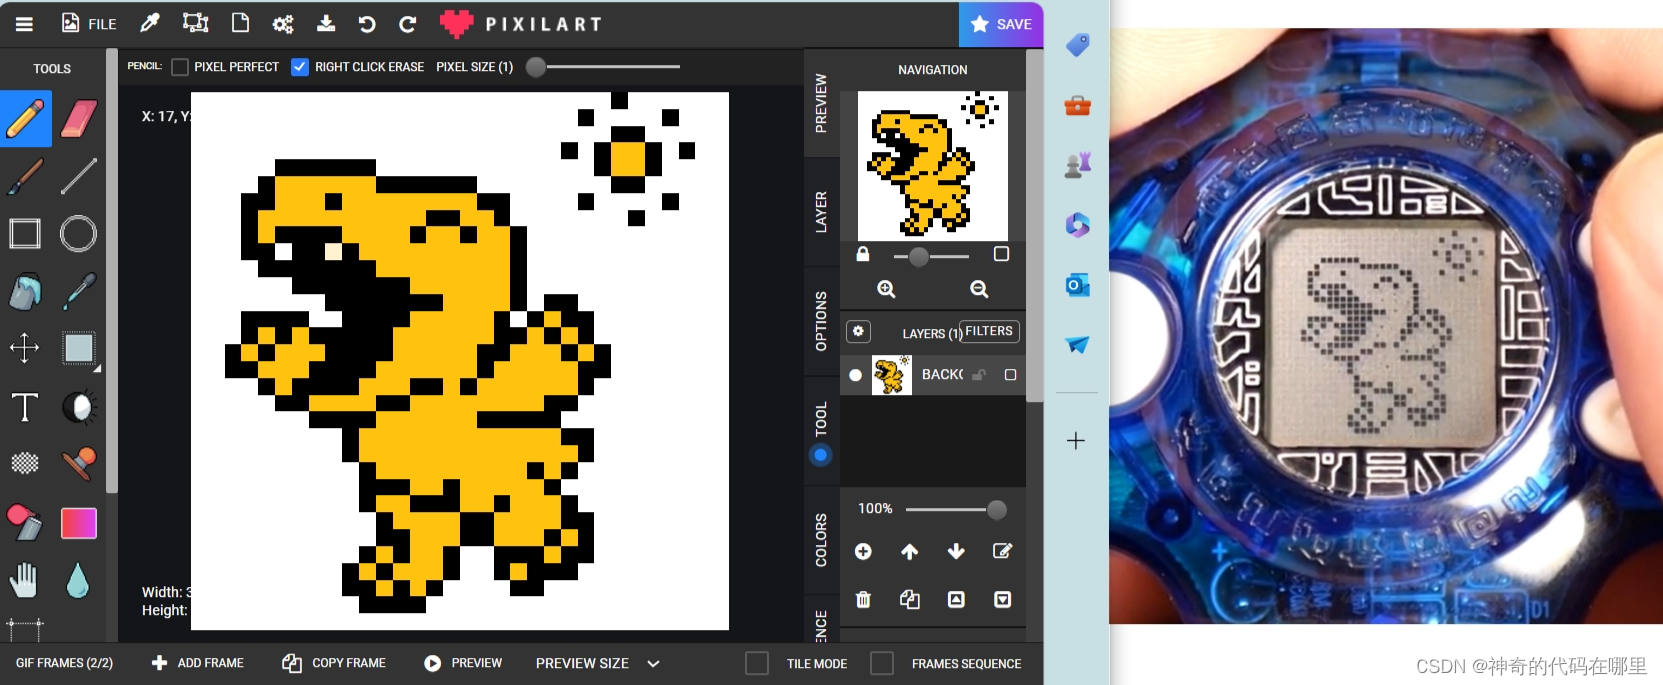Viewport: 1663px width, 685px height.
Task: Duplicate the current layer
Action: [909, 599]
